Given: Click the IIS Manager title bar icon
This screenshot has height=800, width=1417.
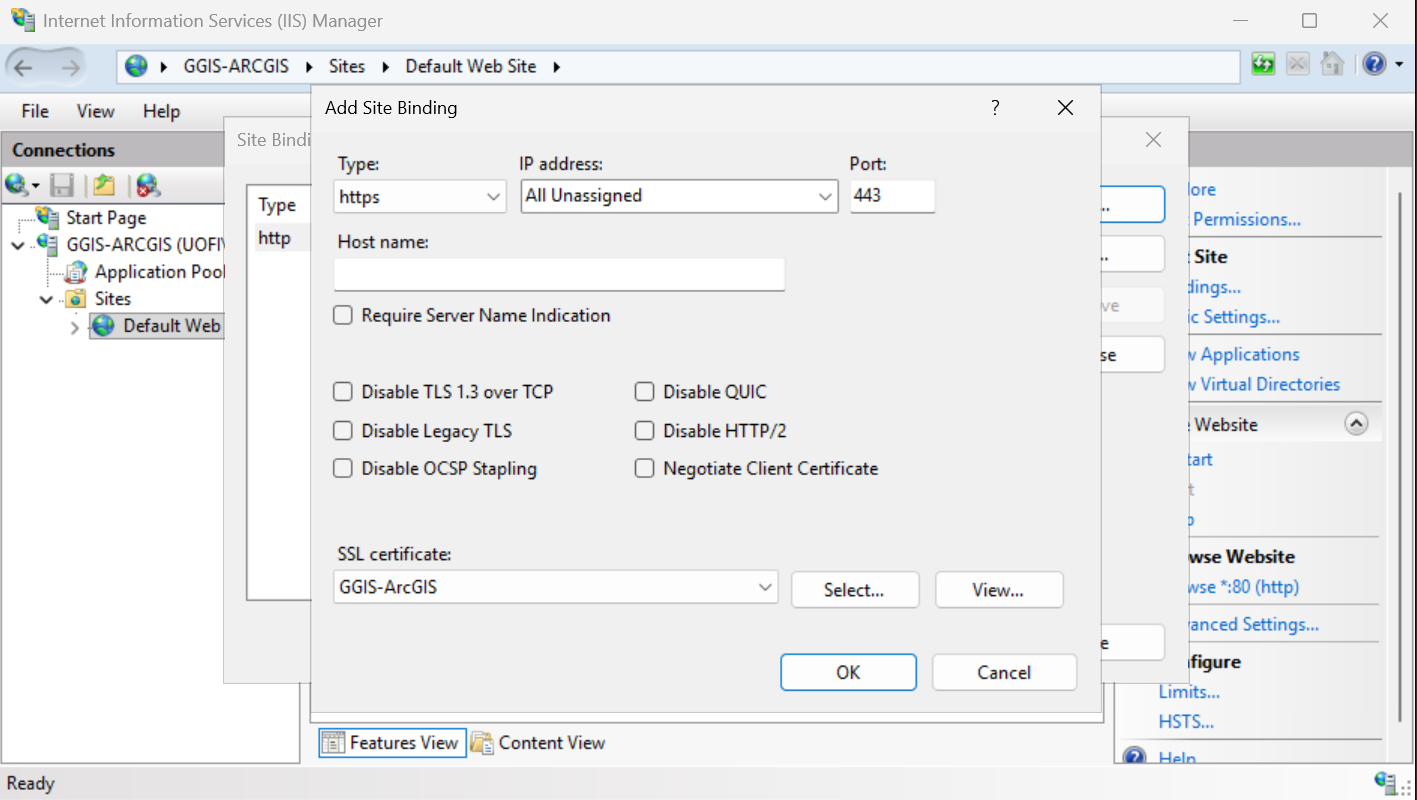Looking at the screenshot, I should point(22,20).
